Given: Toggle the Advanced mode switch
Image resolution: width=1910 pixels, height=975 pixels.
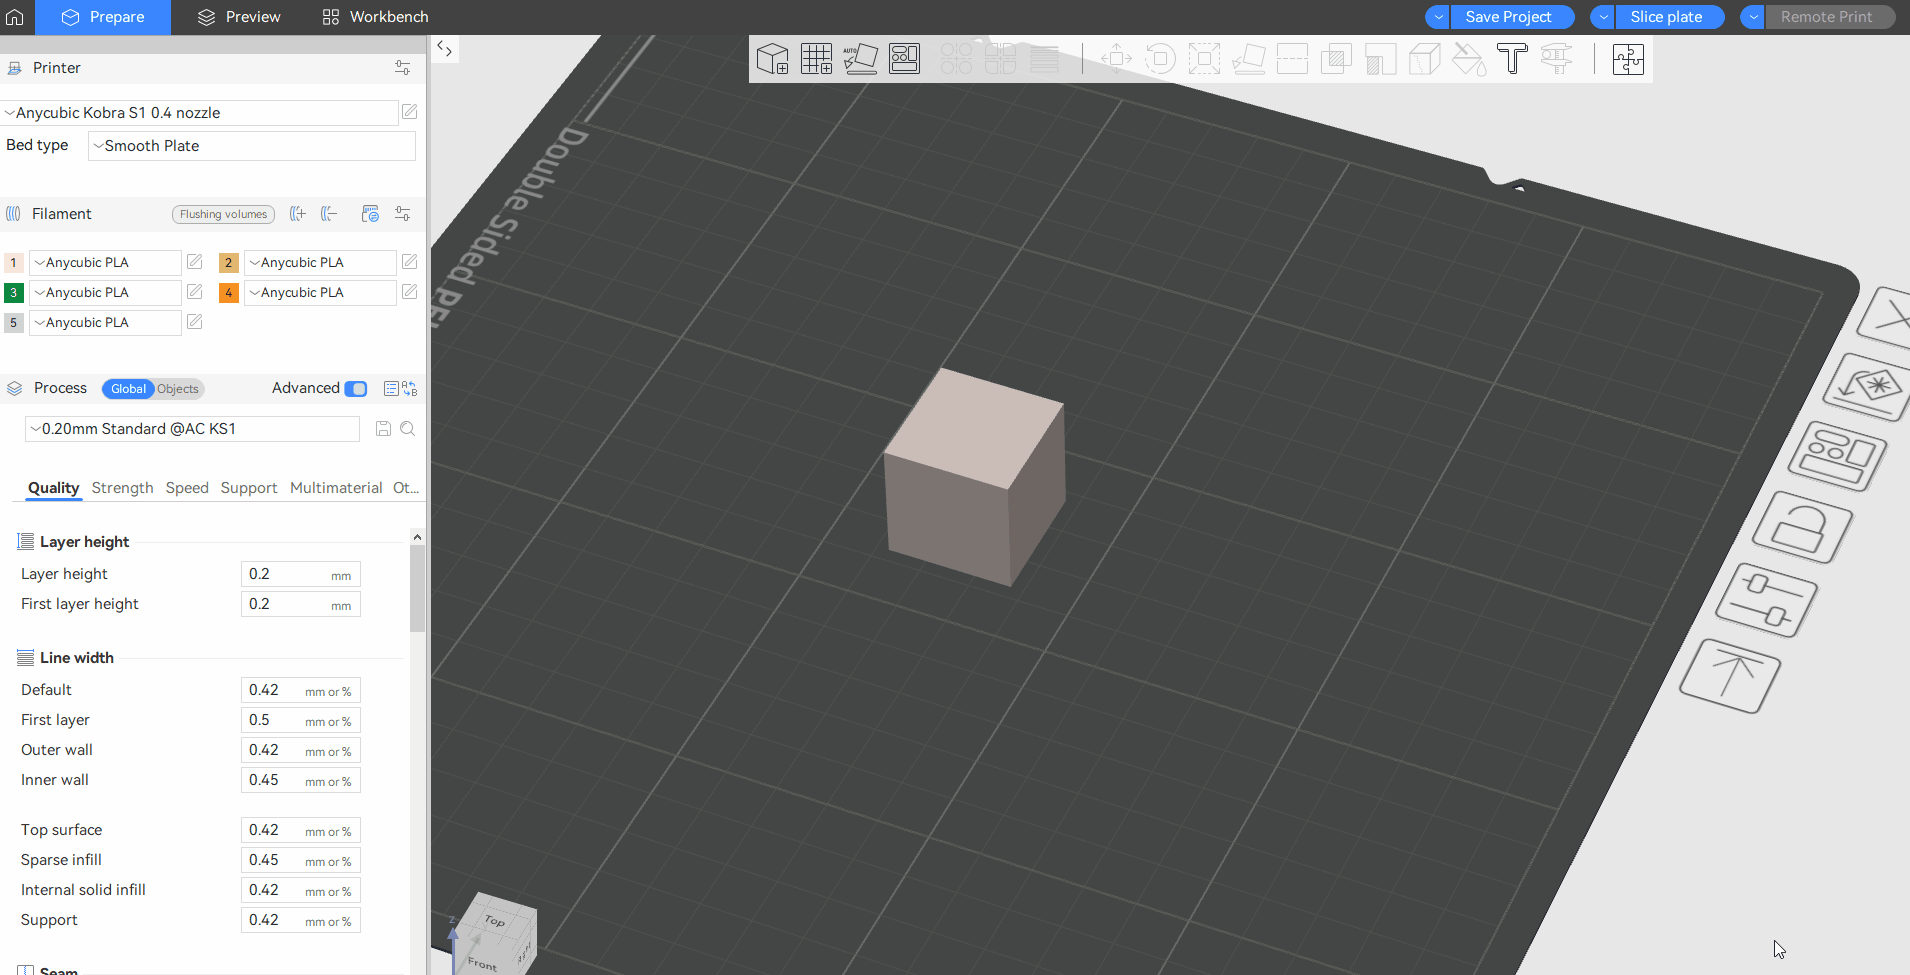Looking at the screenshot, I should [x=356, y=389].
